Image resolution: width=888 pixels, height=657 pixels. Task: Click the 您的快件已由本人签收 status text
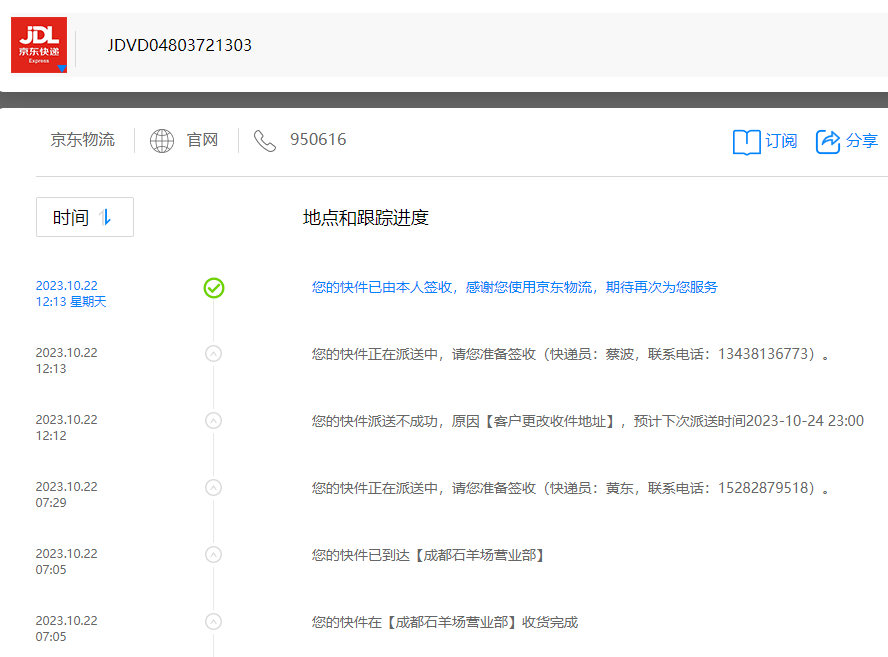[514, 287]
